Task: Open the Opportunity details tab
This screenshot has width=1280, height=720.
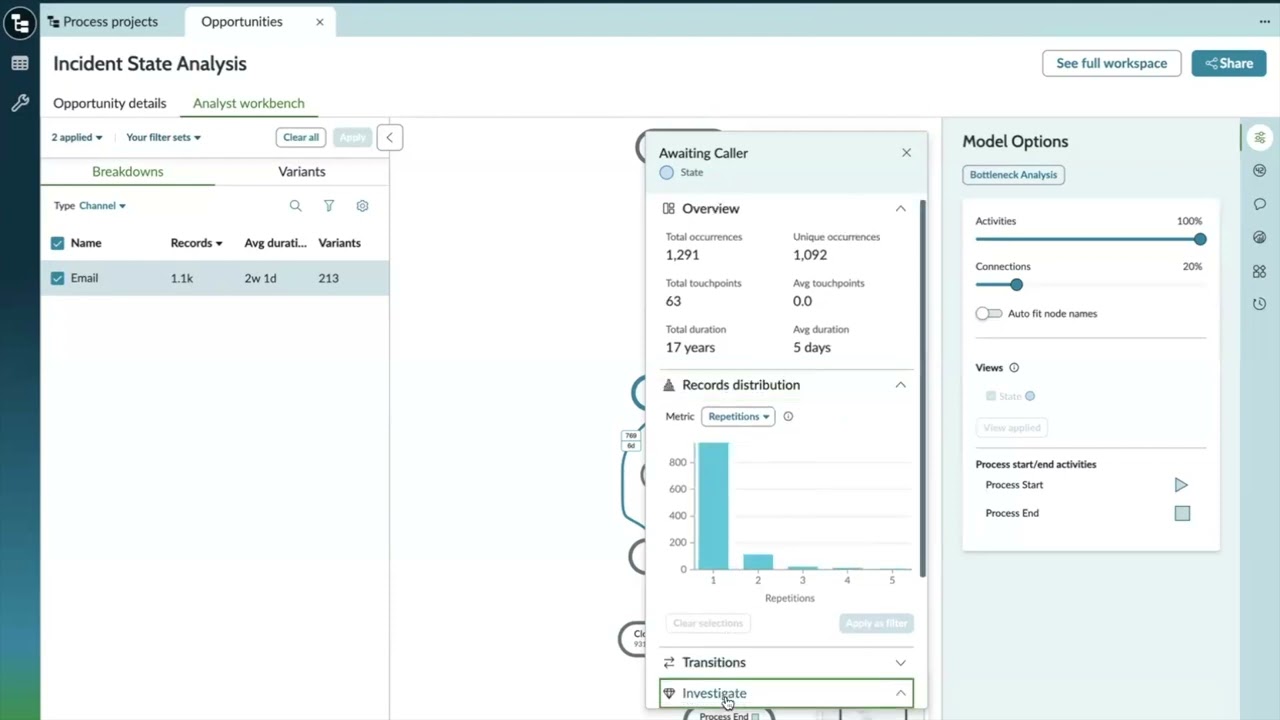Action: (x=110, y=103)
